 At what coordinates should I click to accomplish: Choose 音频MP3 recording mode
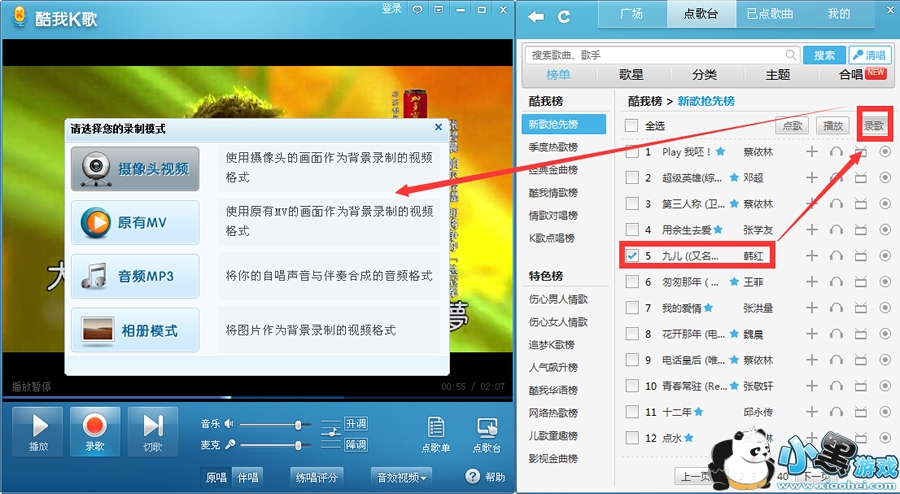tap(135, 277)
